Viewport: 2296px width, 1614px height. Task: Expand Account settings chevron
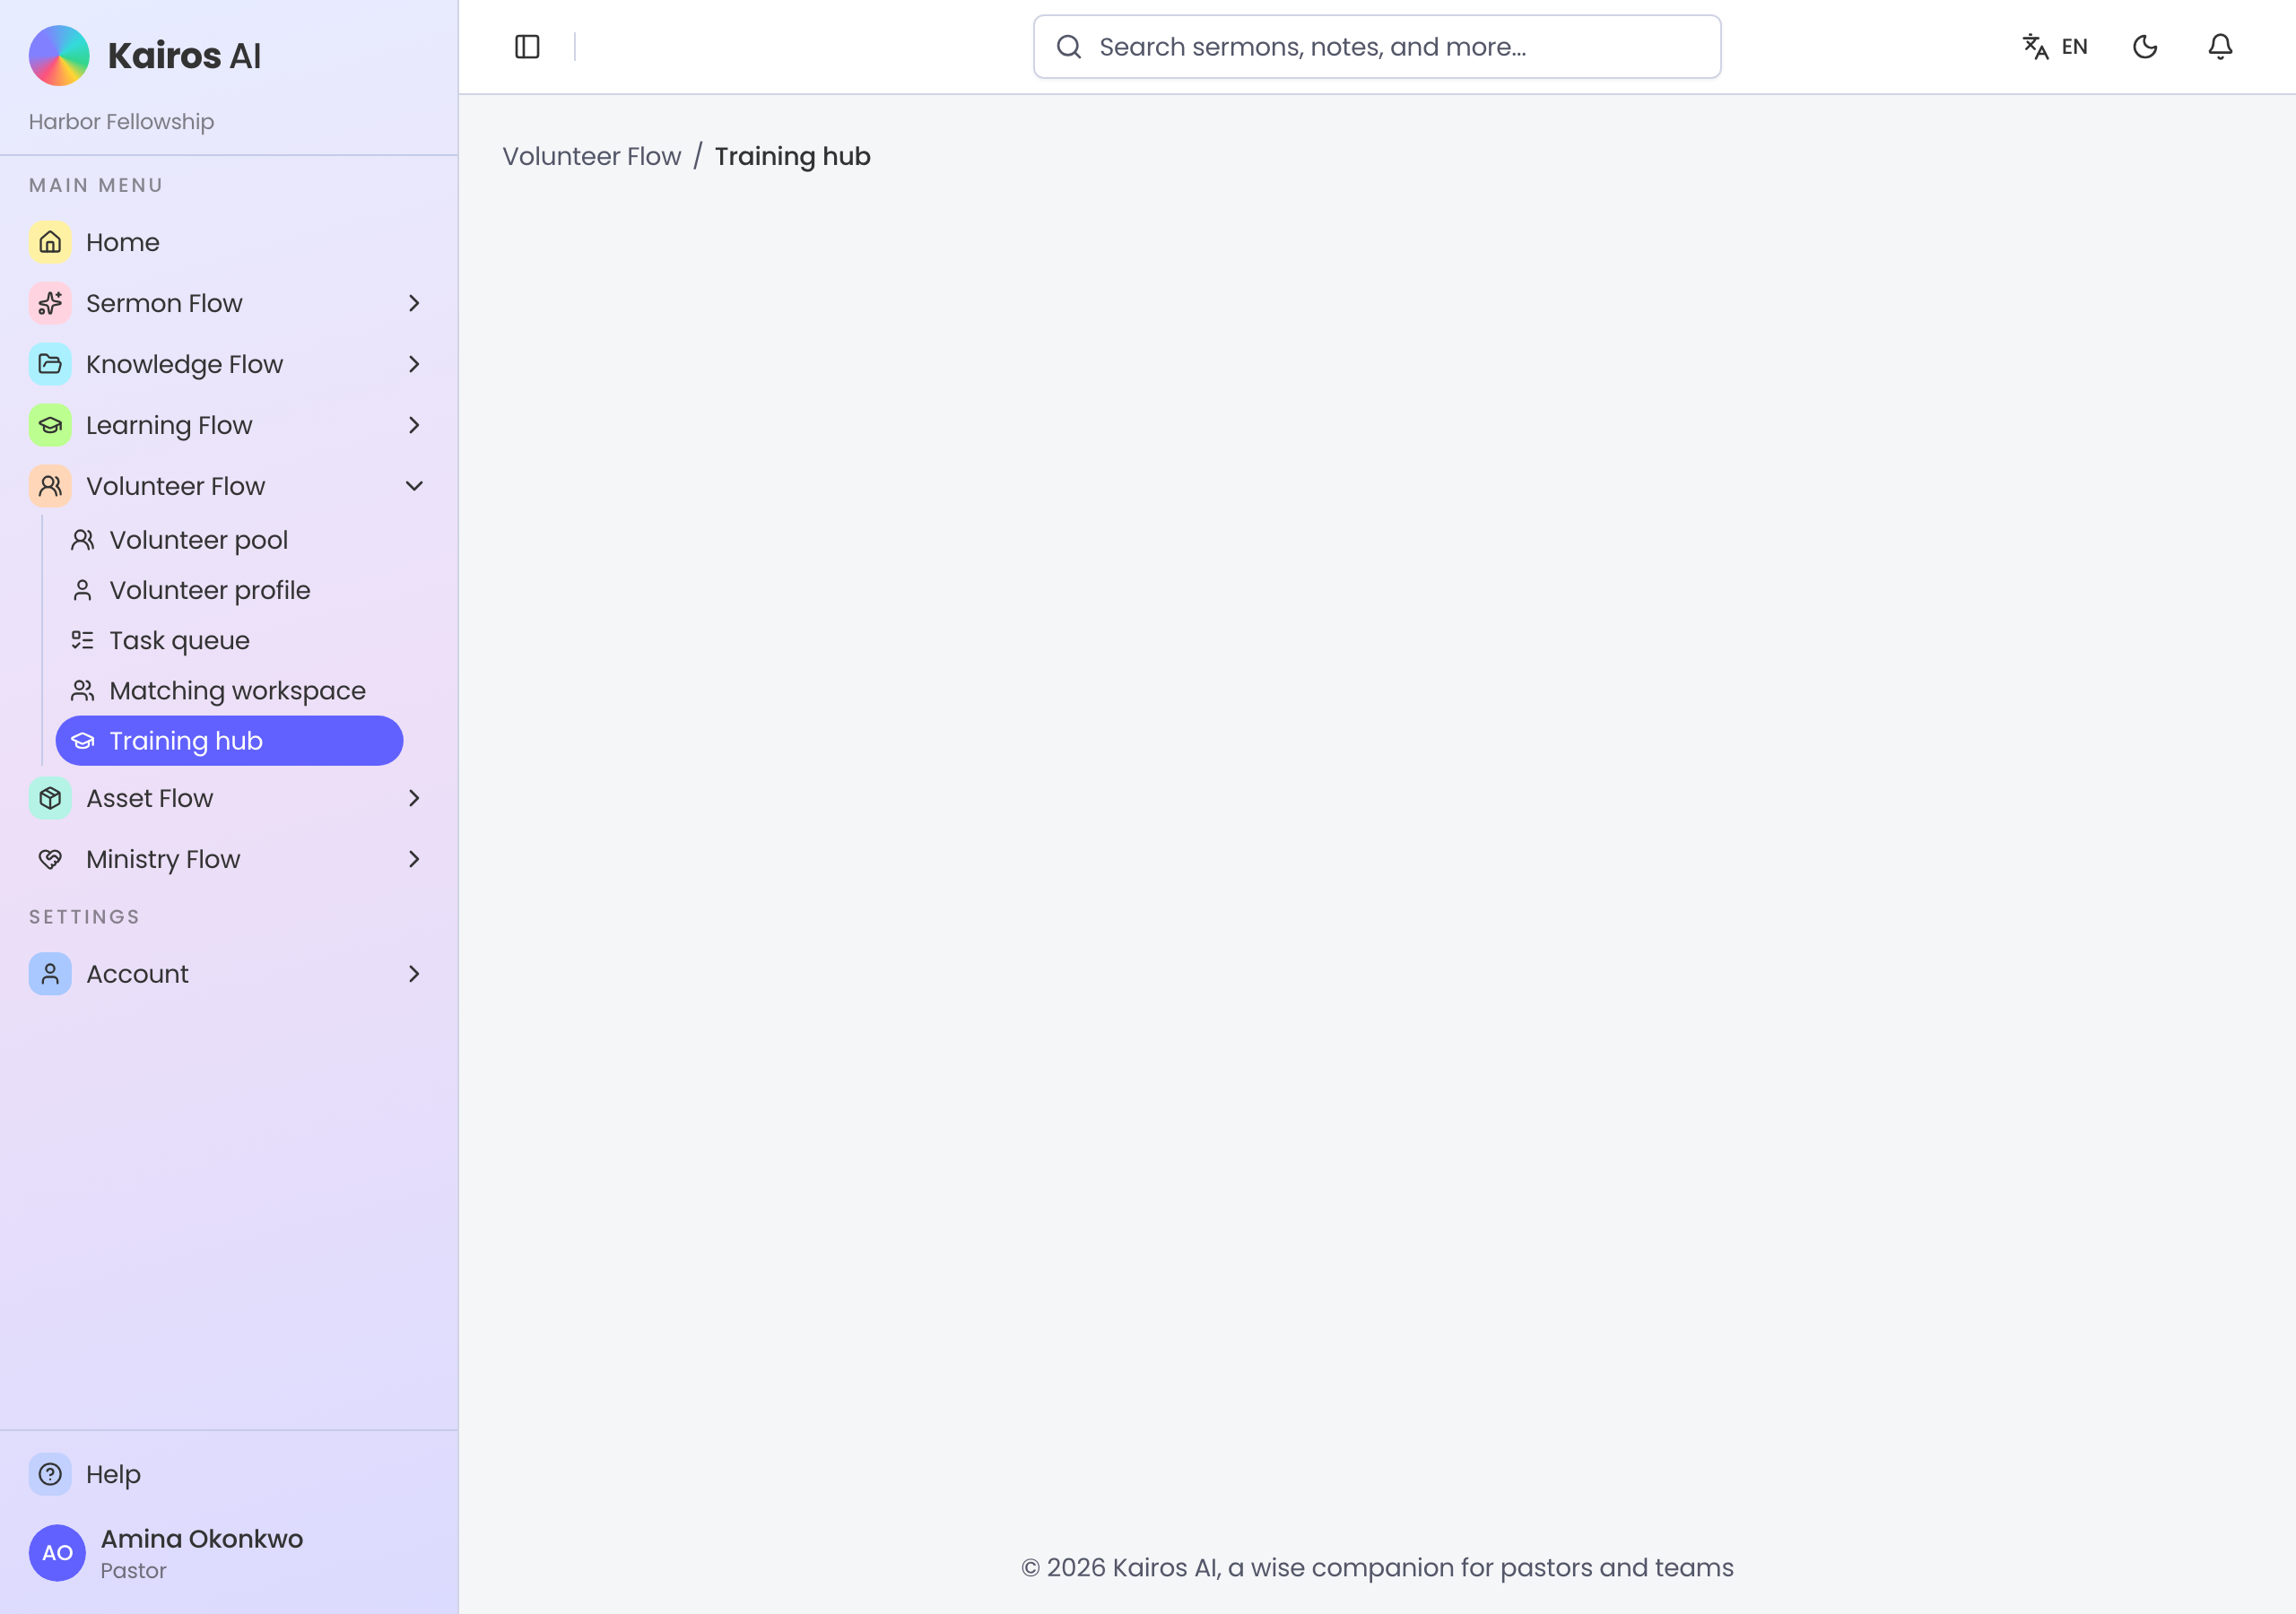[x=414, y=974]
